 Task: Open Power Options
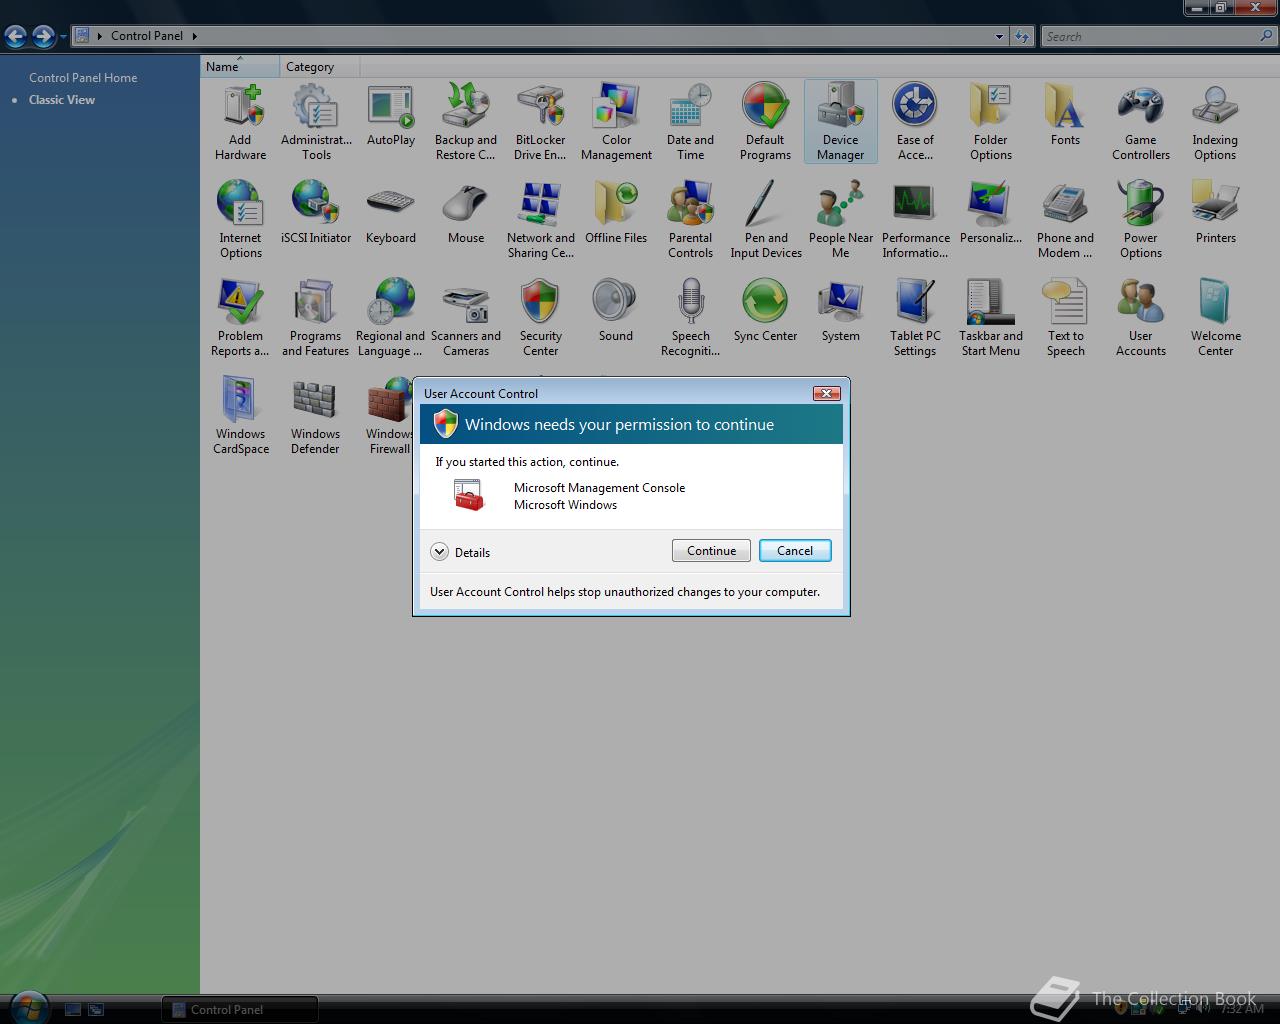tap(1141, 220)
